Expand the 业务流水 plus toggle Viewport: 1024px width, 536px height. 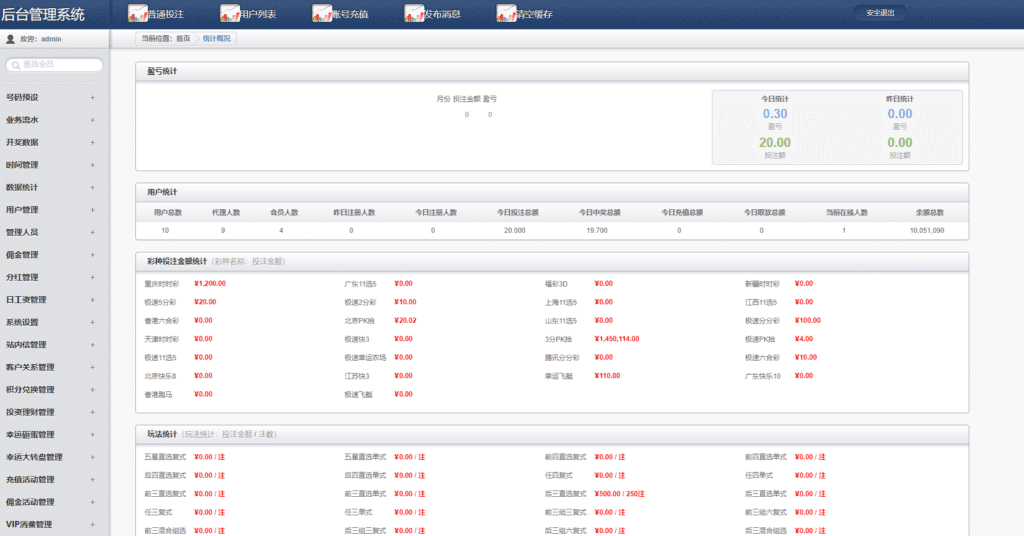[x=93, y=120]
